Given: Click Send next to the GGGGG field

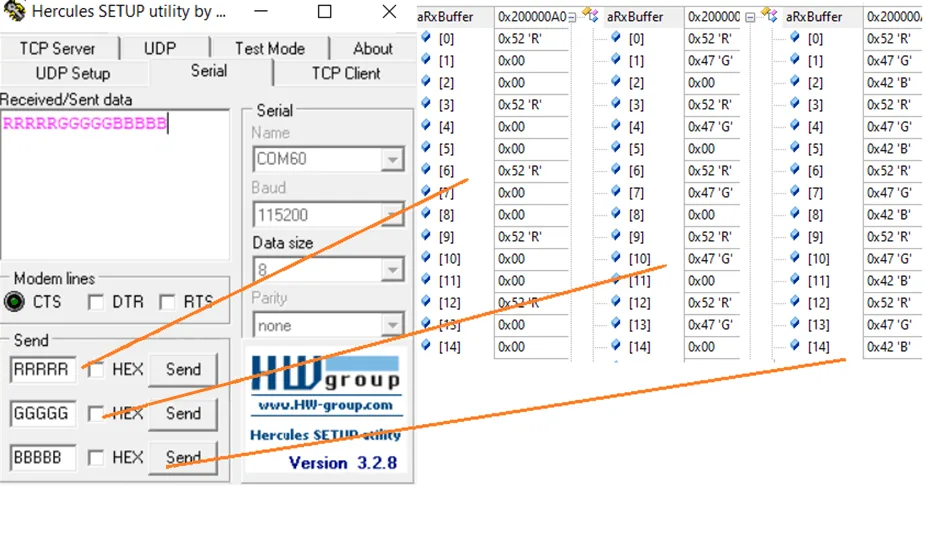Looking at the screenshot, I should tap(183, 413).
